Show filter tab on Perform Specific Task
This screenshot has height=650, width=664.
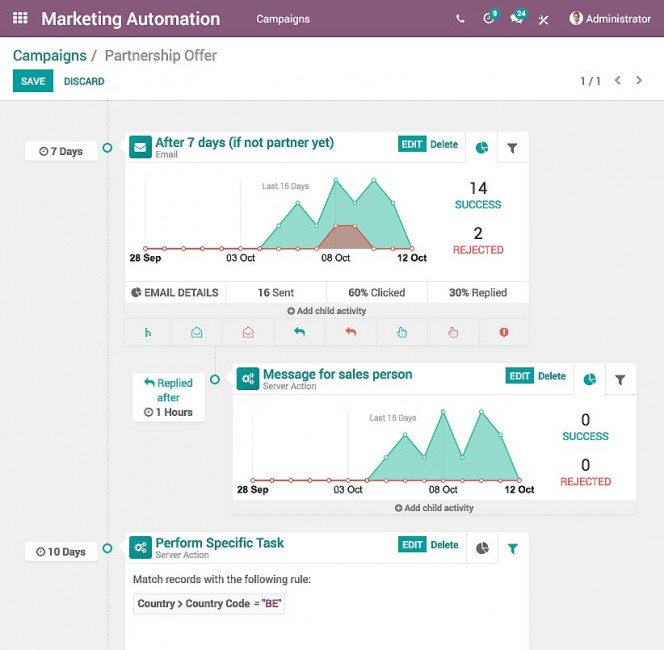point(512,548)
